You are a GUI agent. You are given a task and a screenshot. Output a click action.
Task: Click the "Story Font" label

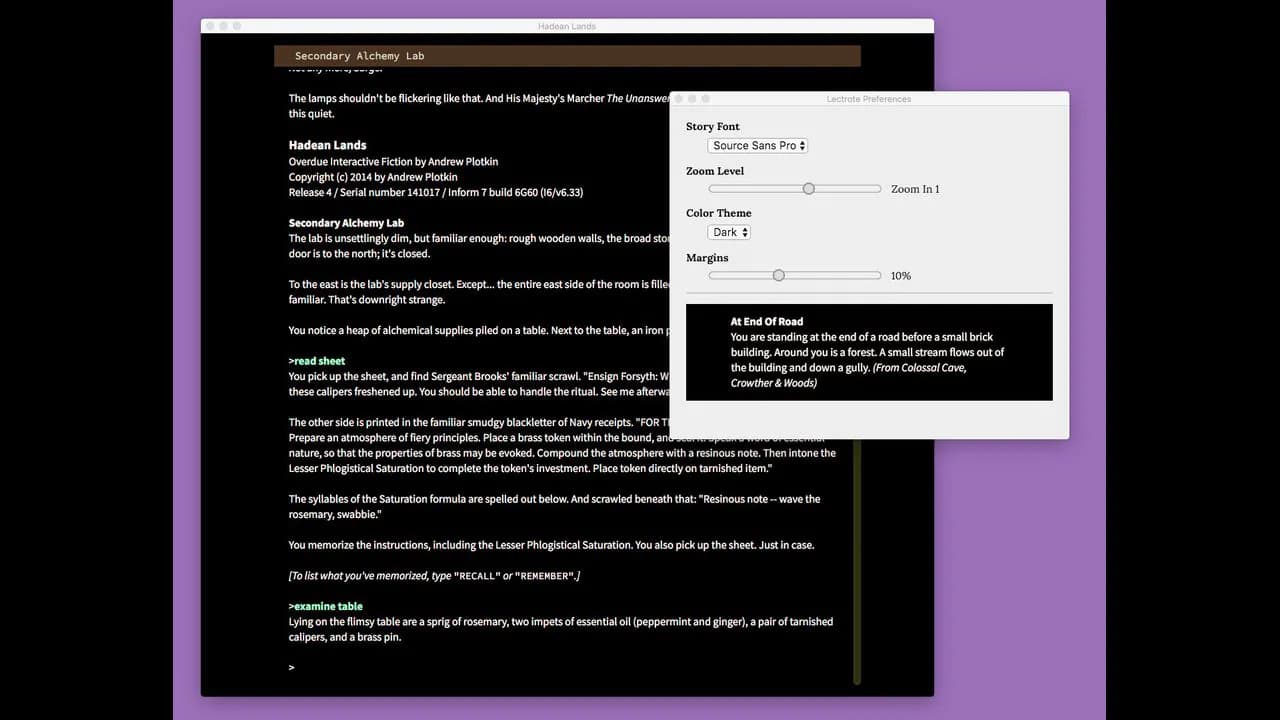coord(713,127)
